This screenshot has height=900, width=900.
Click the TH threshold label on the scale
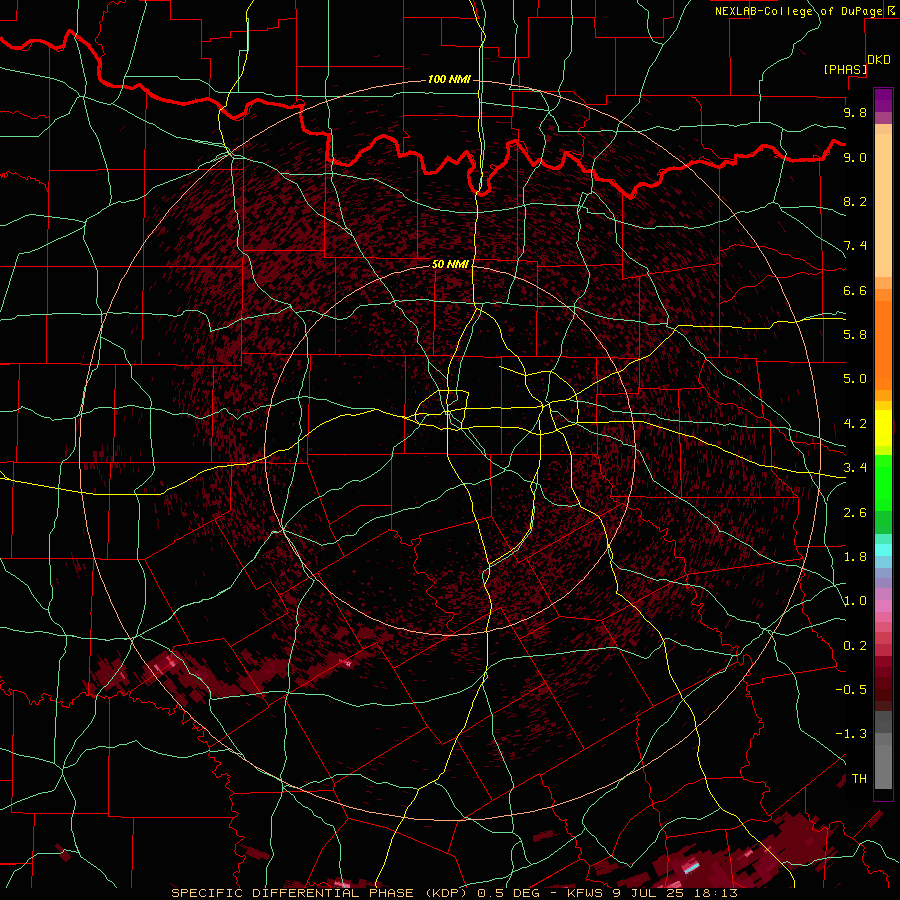click(x=859, y=779)
